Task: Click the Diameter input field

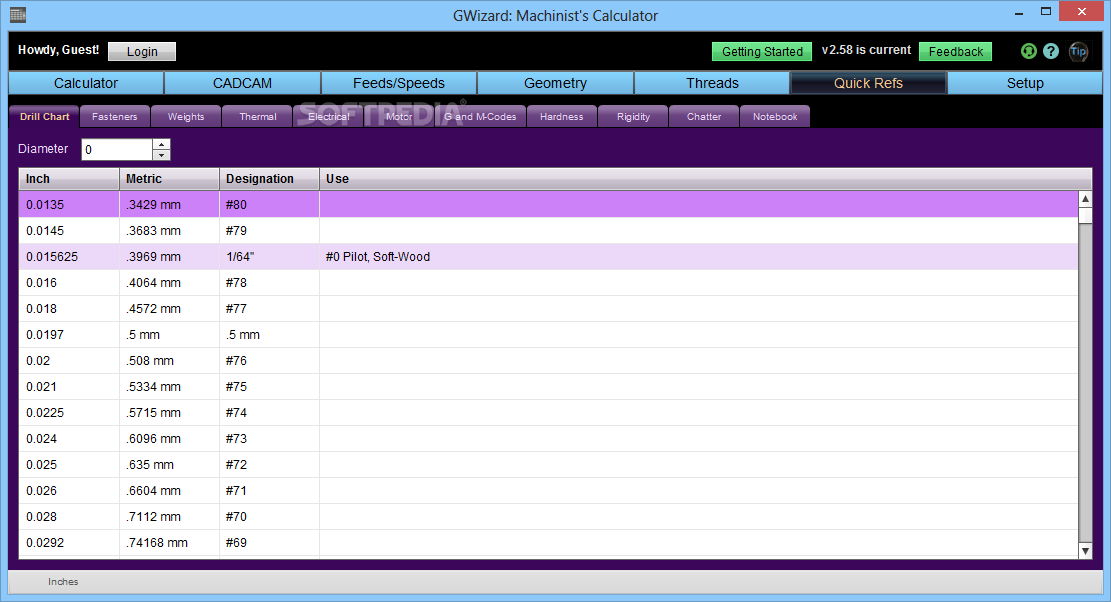Action: coord(117,149)
